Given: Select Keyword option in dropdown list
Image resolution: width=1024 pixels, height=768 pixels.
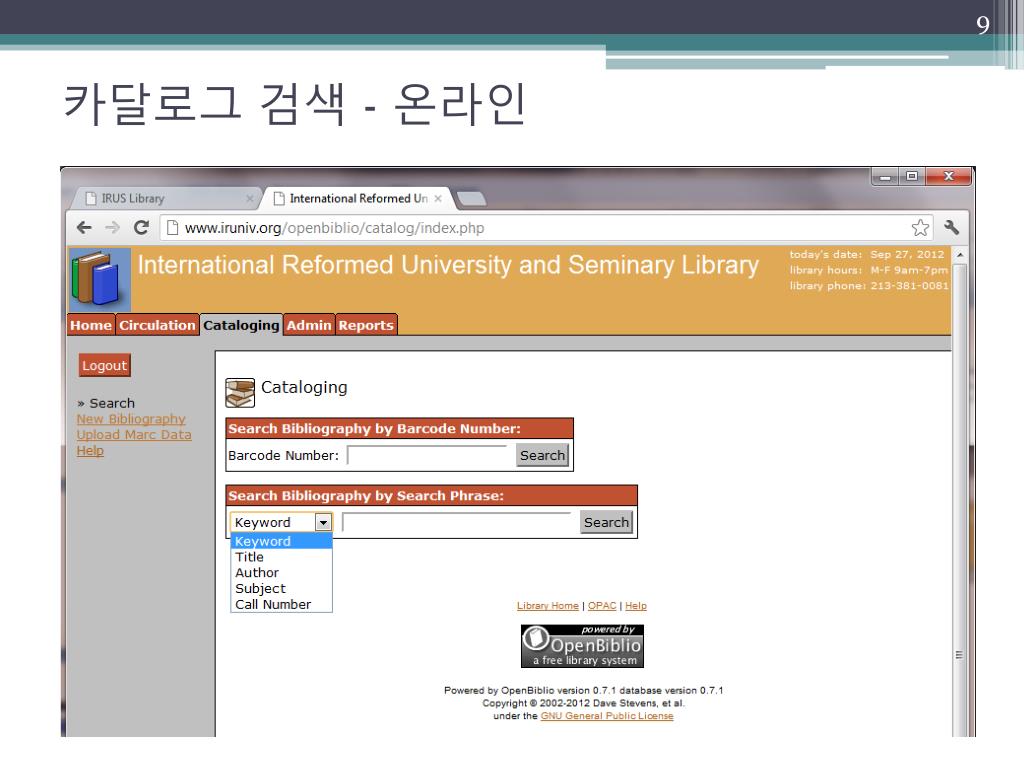Looking at the screenshot, I should click(281, 541).
